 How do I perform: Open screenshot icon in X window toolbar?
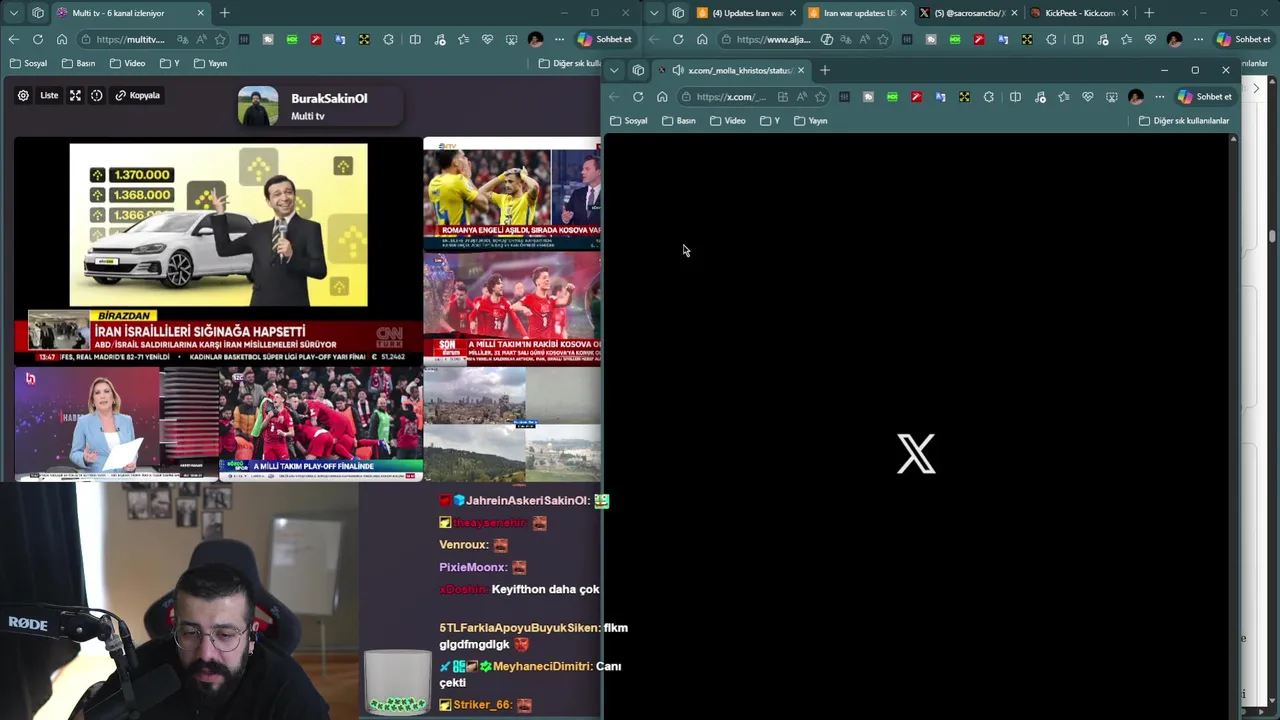tap(1111, 97)
